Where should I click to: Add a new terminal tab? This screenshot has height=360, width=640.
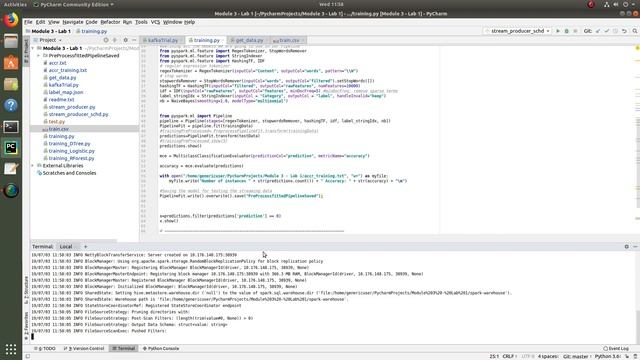tap(85, 247)
